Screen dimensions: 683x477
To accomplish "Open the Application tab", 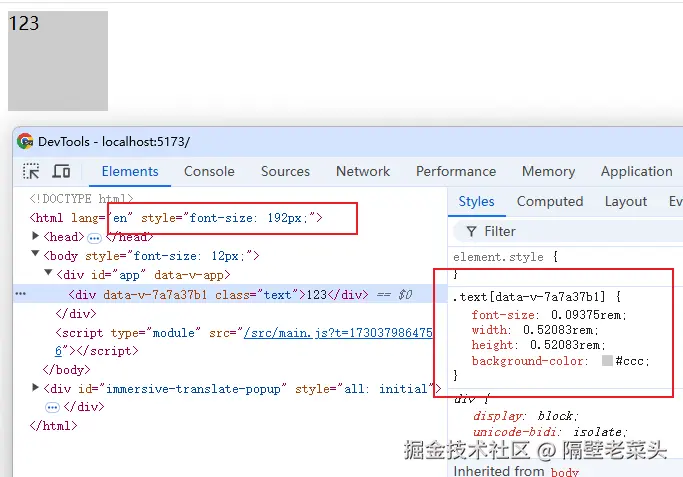I will coord(636,171).
